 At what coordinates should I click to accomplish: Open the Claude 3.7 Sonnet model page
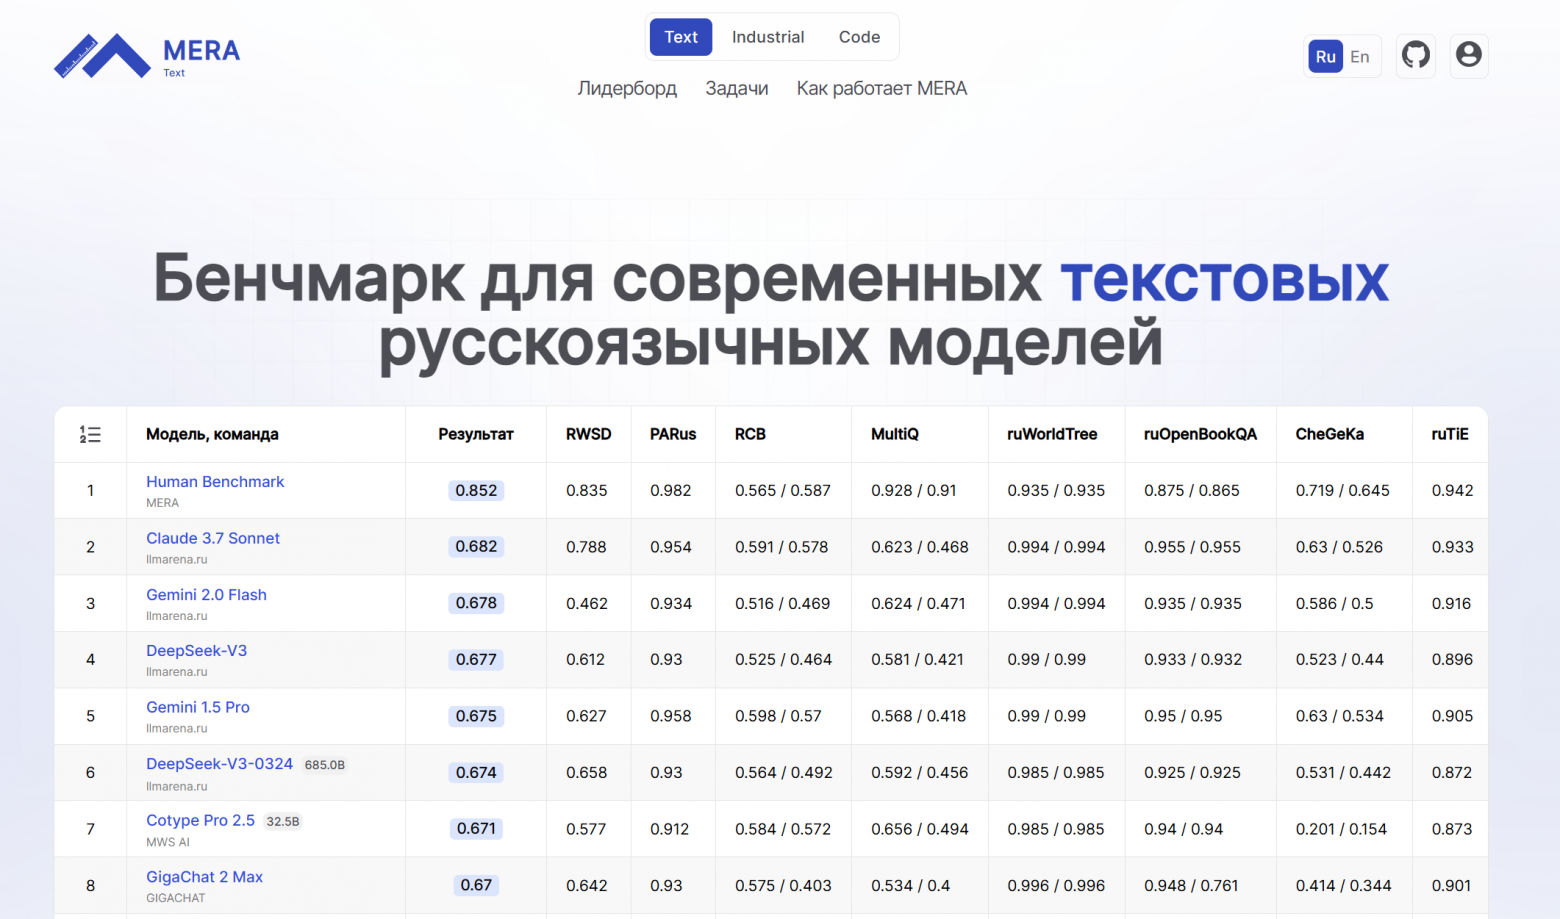click(213, 538)
